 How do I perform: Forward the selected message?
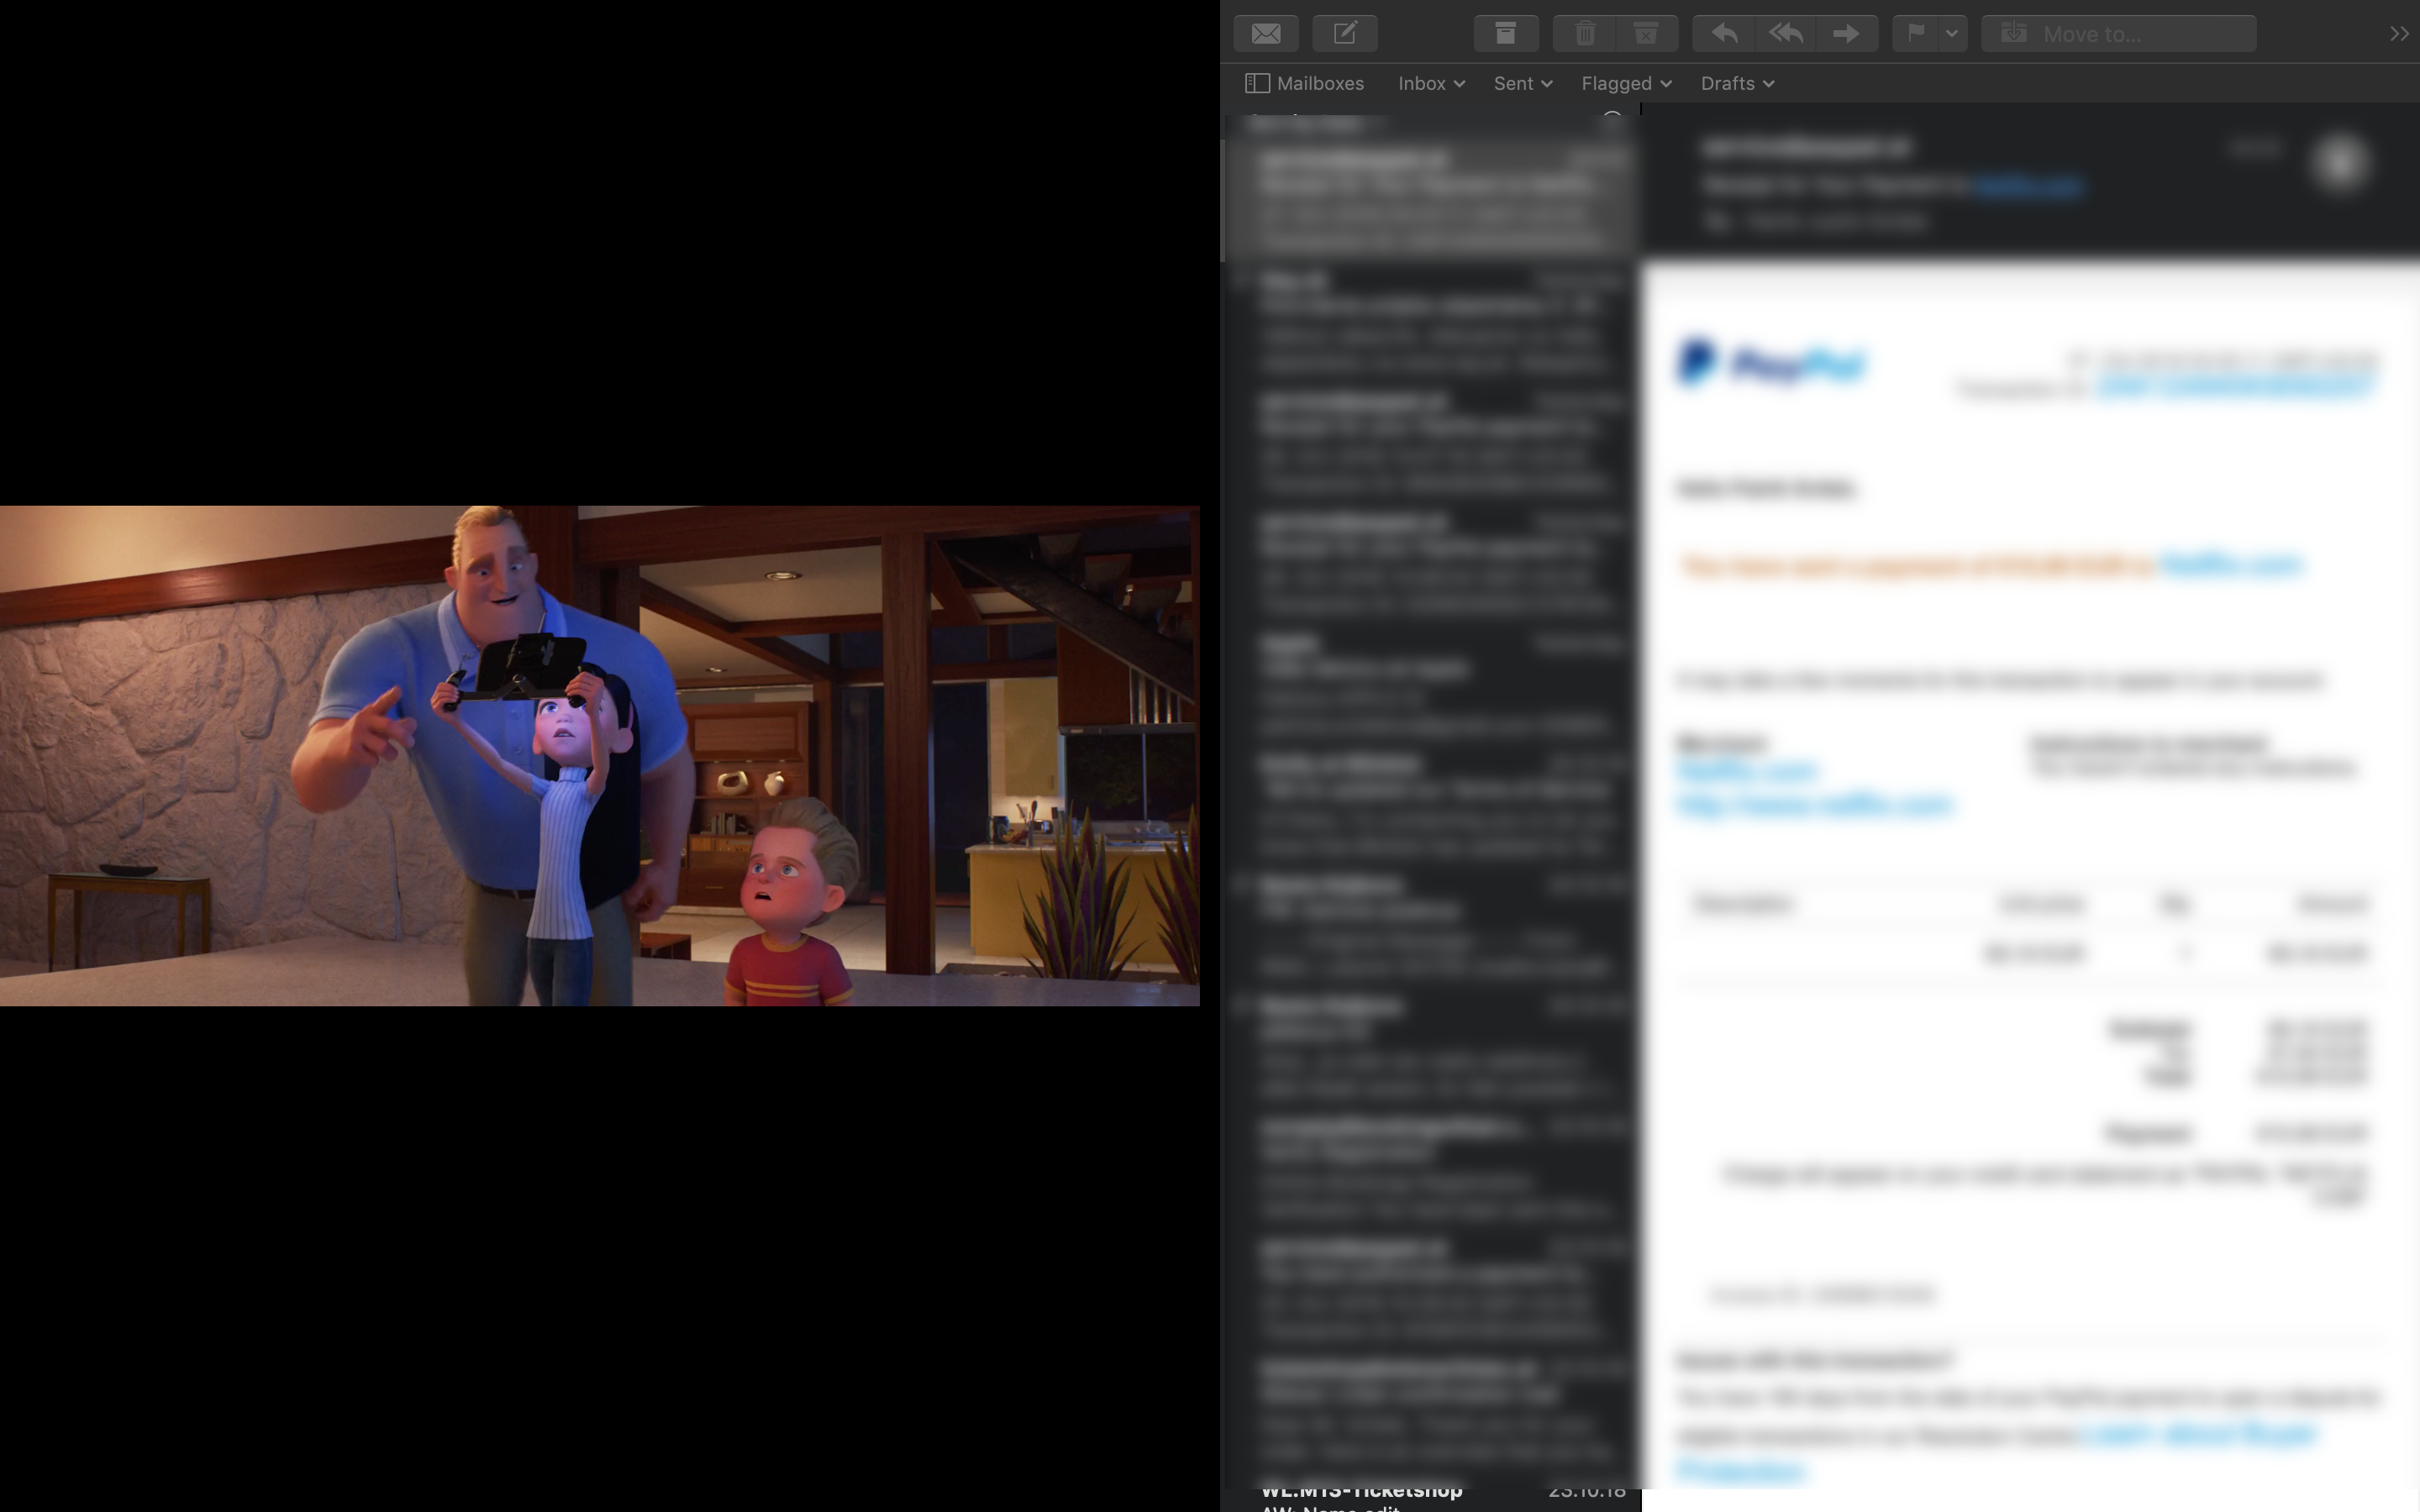(1846, 33)
